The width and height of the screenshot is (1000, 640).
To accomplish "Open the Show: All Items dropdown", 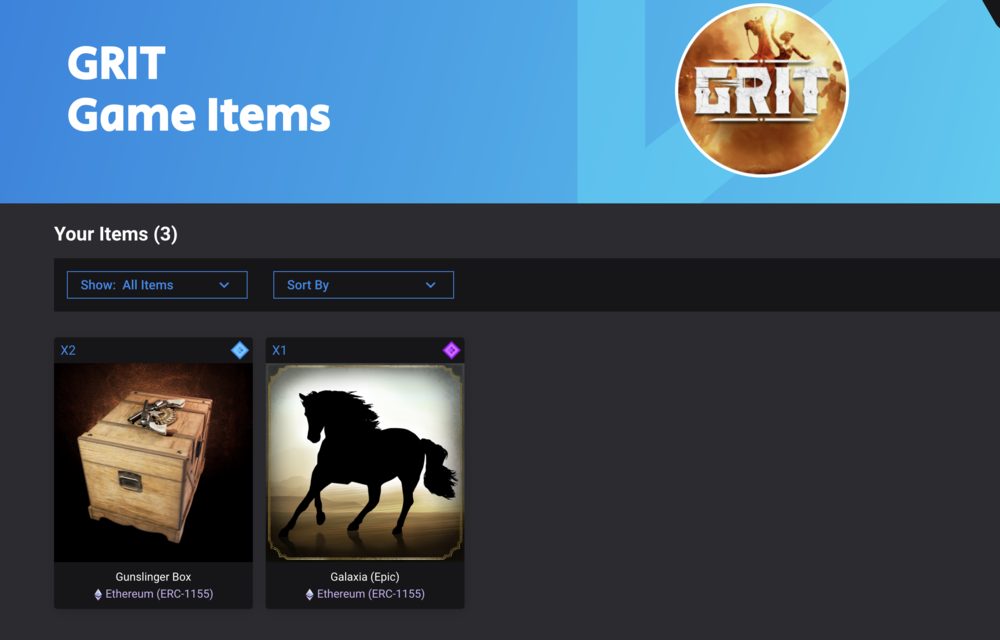I will click(x=157, y=285).
